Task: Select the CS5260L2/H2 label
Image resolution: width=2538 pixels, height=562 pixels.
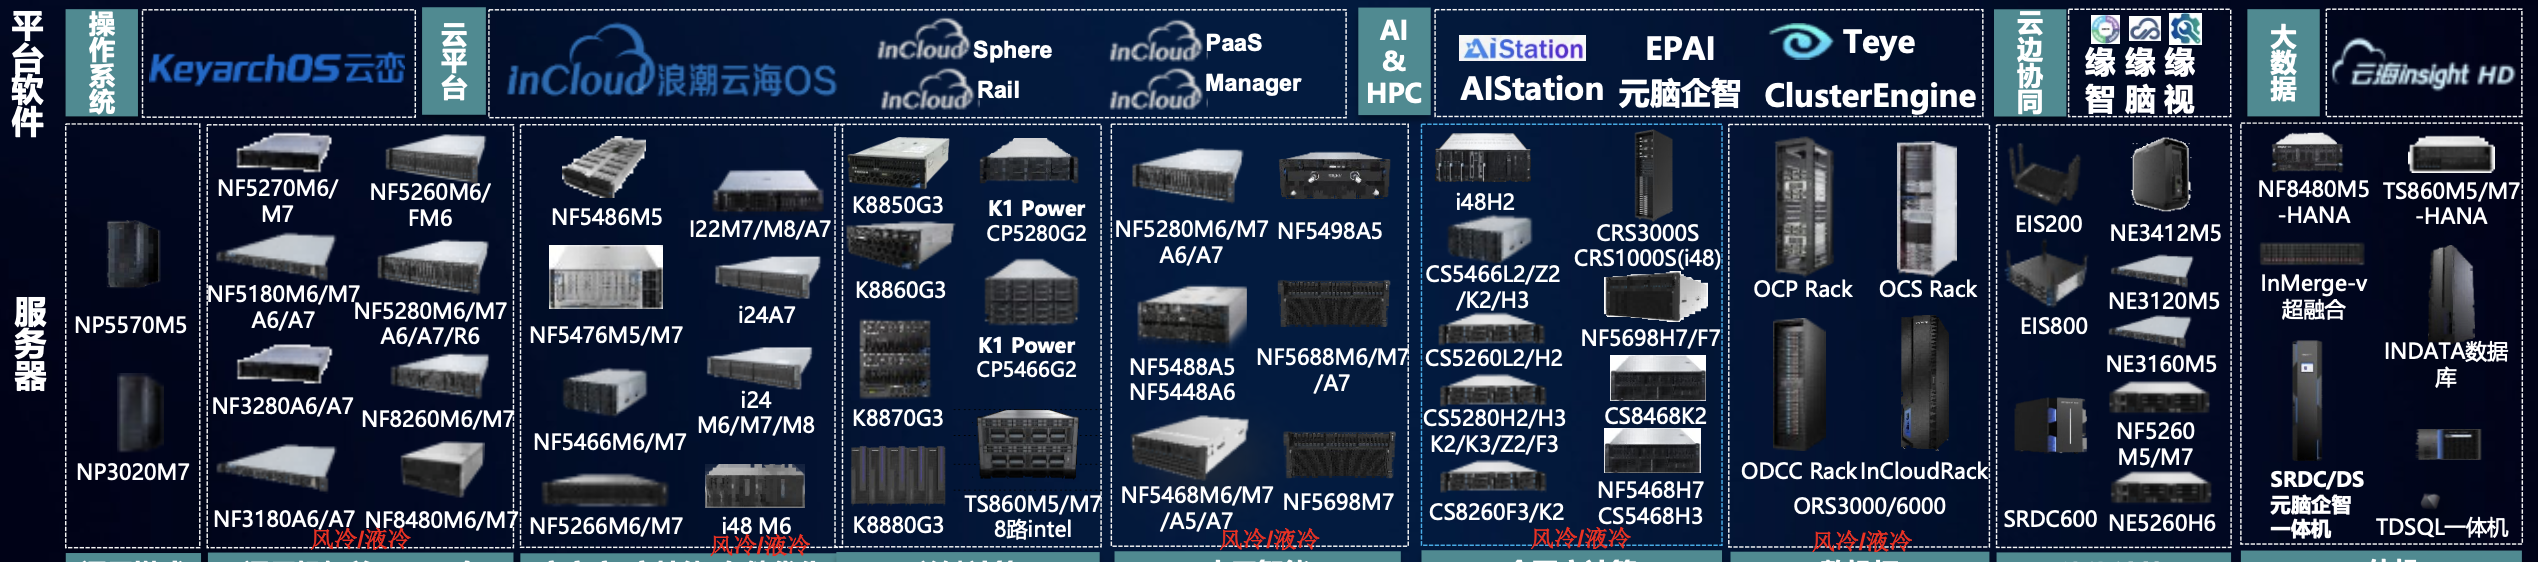Action: pyautogui.click(x=1493, y=358)
